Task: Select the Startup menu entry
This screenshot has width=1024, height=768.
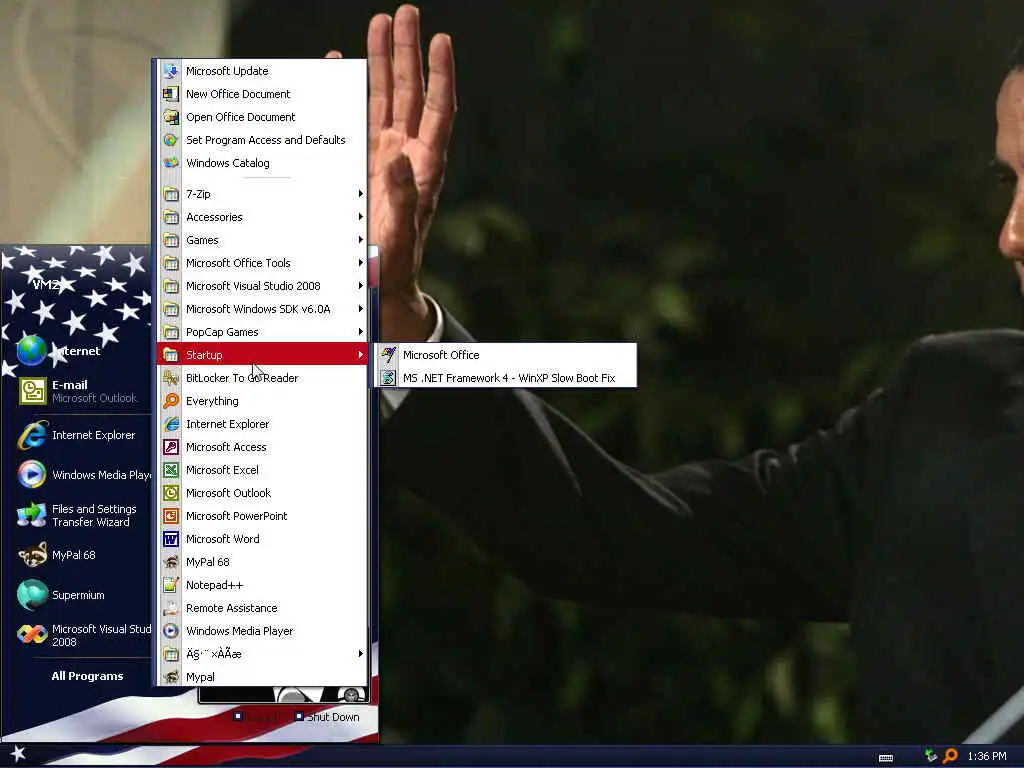Action: [263, 355]
